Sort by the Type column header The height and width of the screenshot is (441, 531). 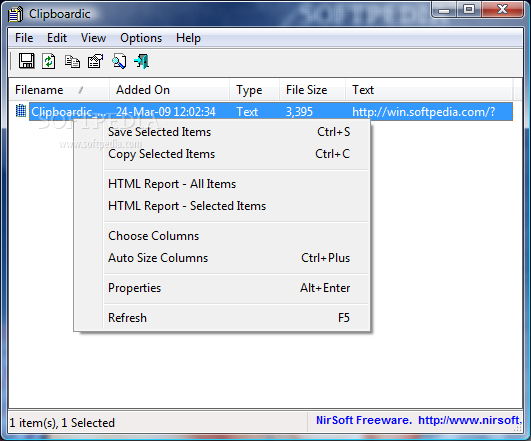tap(255, 90)
